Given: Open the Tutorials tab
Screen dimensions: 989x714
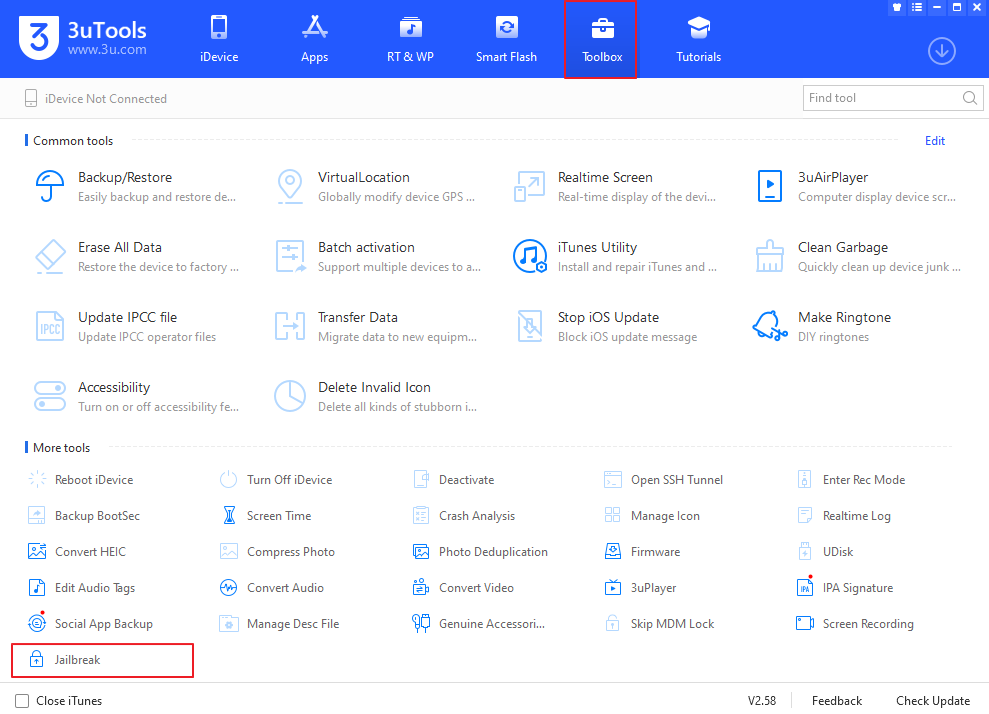Looking at the screenshot, I should click(x=698, y=39).
